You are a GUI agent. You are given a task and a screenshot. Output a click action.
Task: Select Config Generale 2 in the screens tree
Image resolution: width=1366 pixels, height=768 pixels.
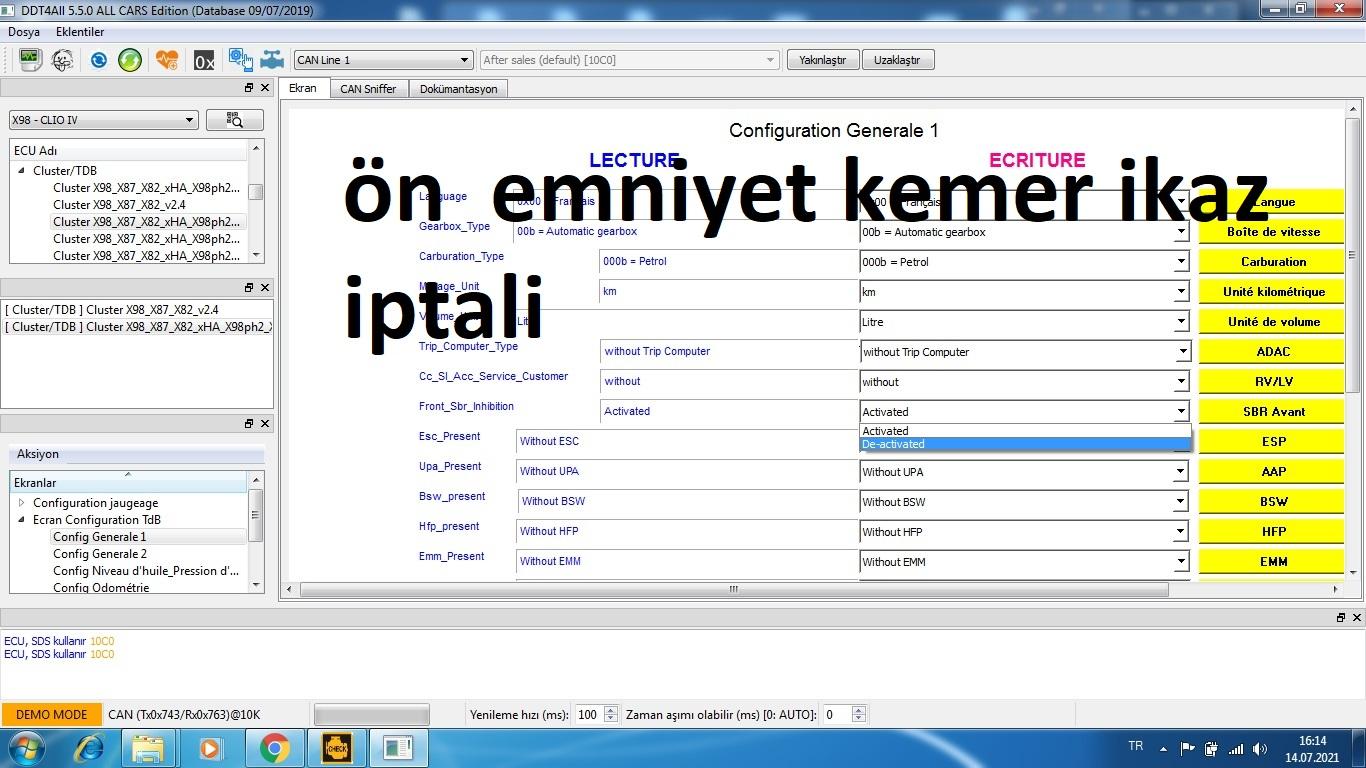click(100, 554)
